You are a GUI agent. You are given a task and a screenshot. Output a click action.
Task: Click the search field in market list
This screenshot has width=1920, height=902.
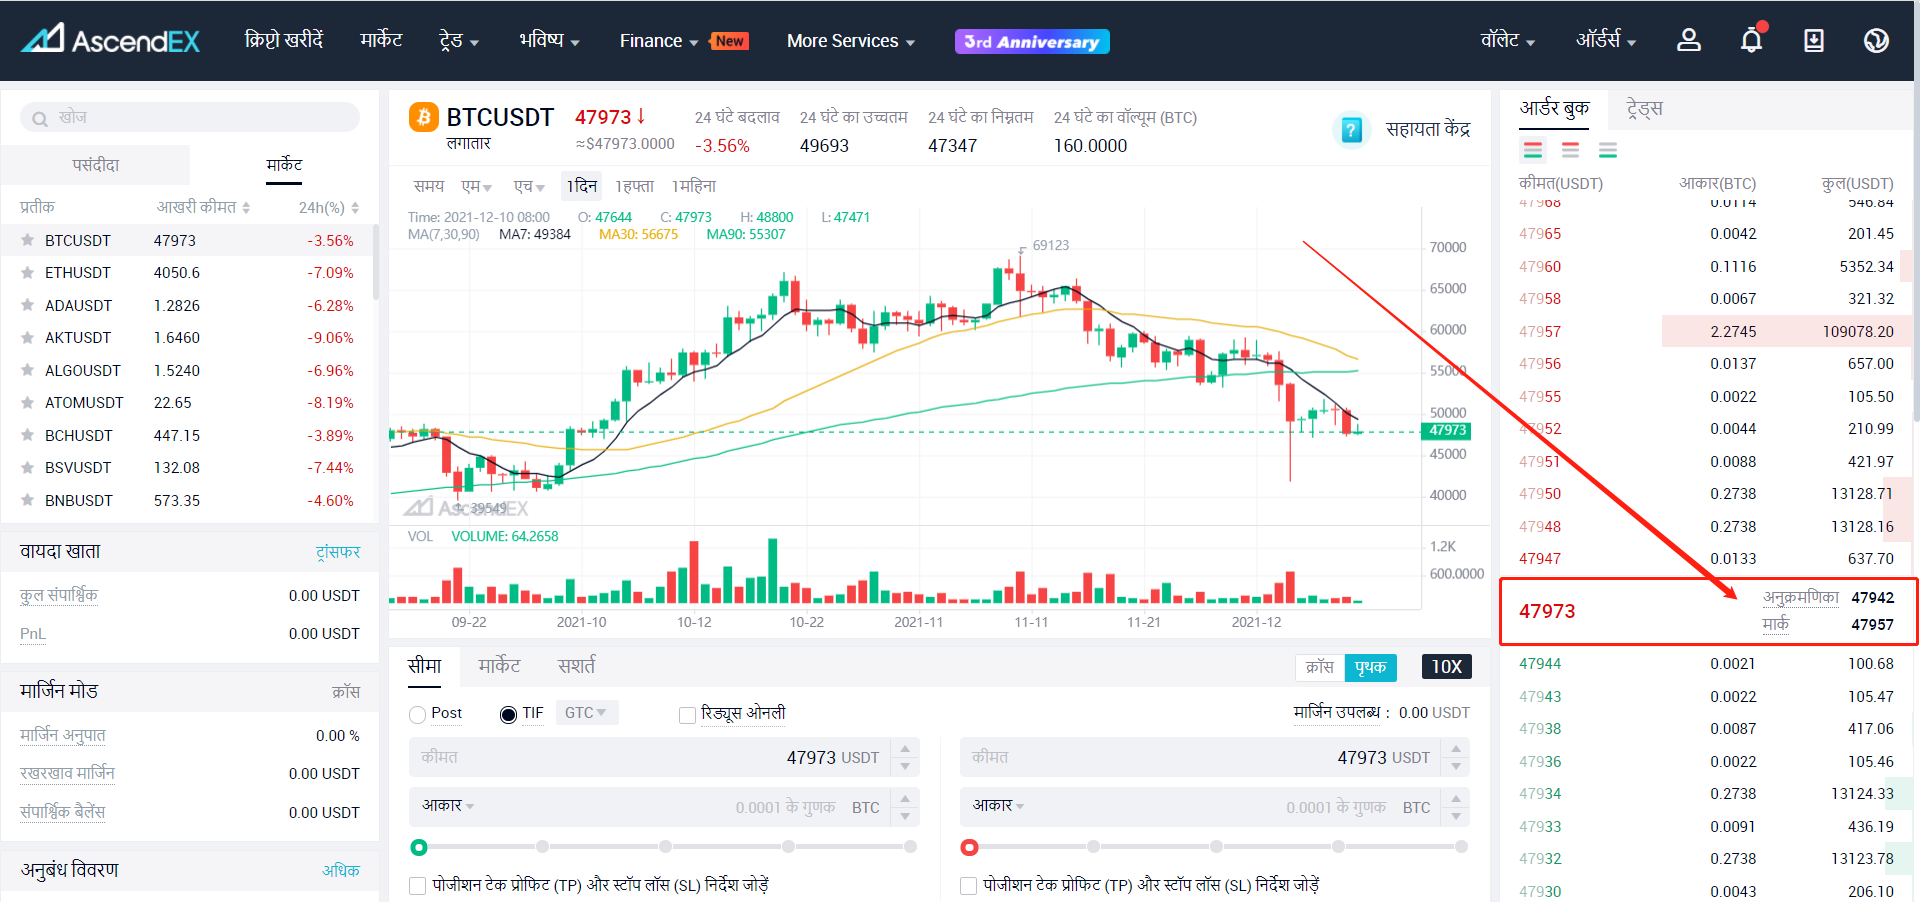point(190,118)
